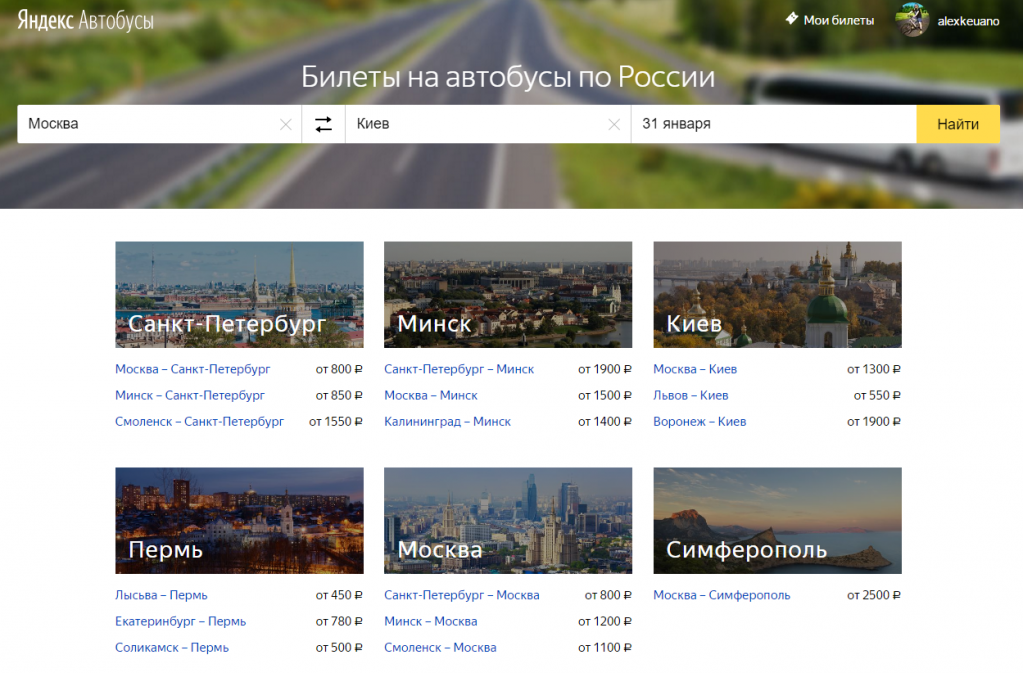Image resolution: width=1023 pixels, height=673 pixels.
Task: Open the Санкт-Петербург city photo card
Action: point(239,294)
